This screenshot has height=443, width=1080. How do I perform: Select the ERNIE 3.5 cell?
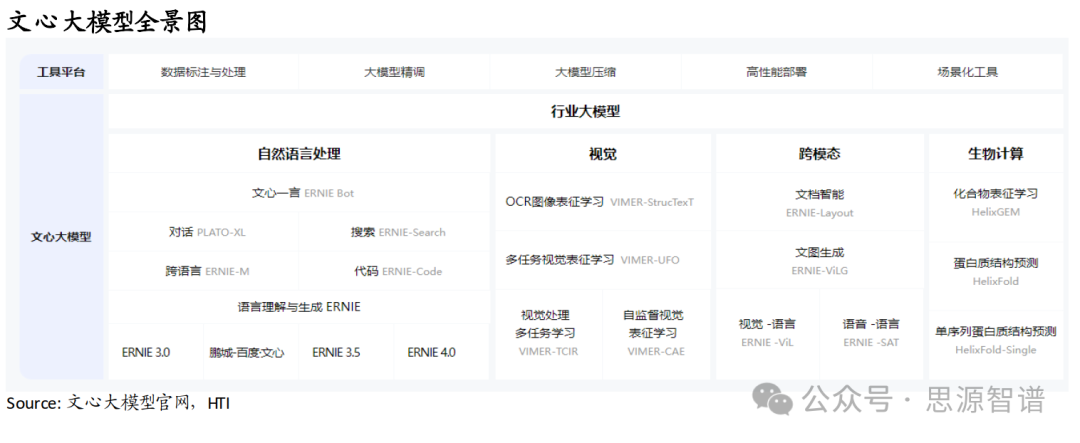(x=346, y=352)
